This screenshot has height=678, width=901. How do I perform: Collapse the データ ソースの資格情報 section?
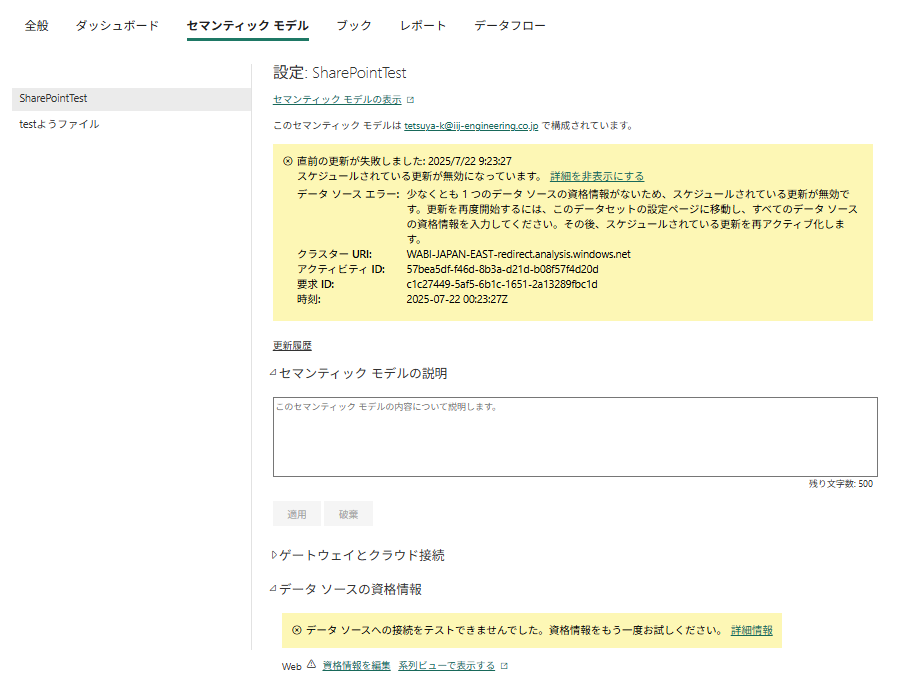tap(273, 589)
